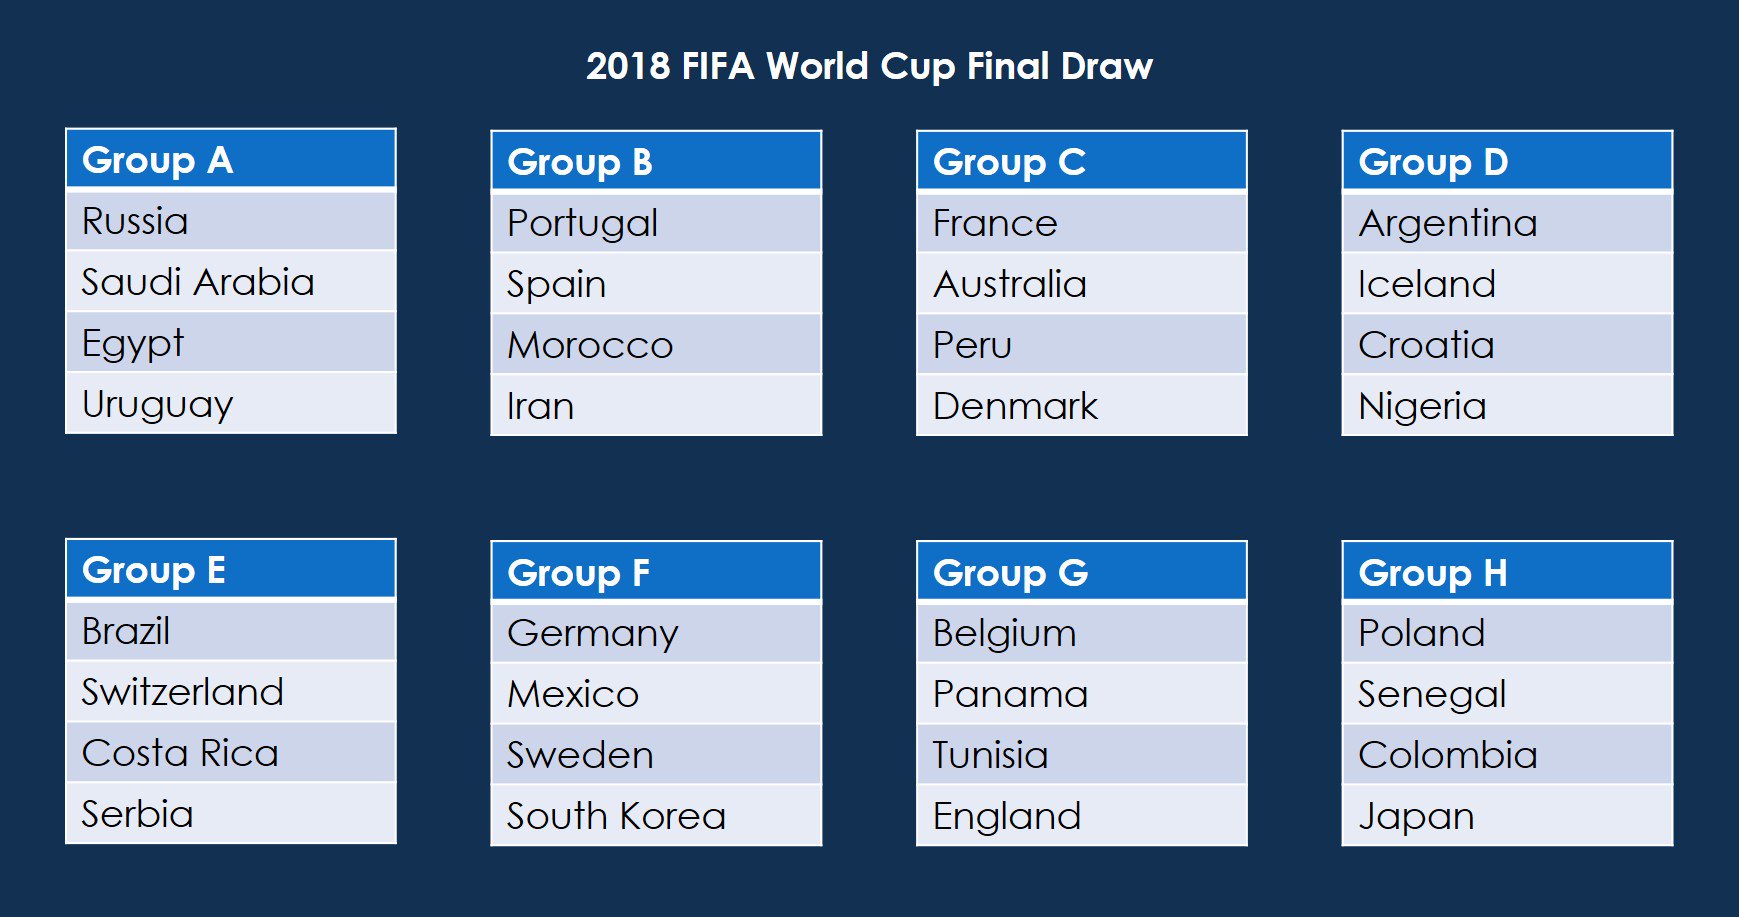Click the Group B header
1739x917 pixels.
pos(655,162)
